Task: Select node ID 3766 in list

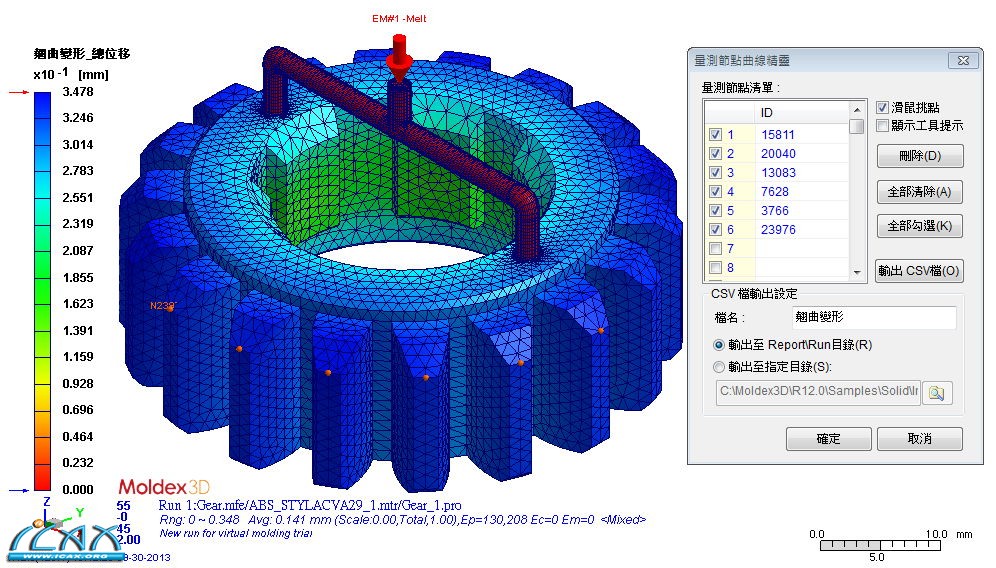Action: 774,211
